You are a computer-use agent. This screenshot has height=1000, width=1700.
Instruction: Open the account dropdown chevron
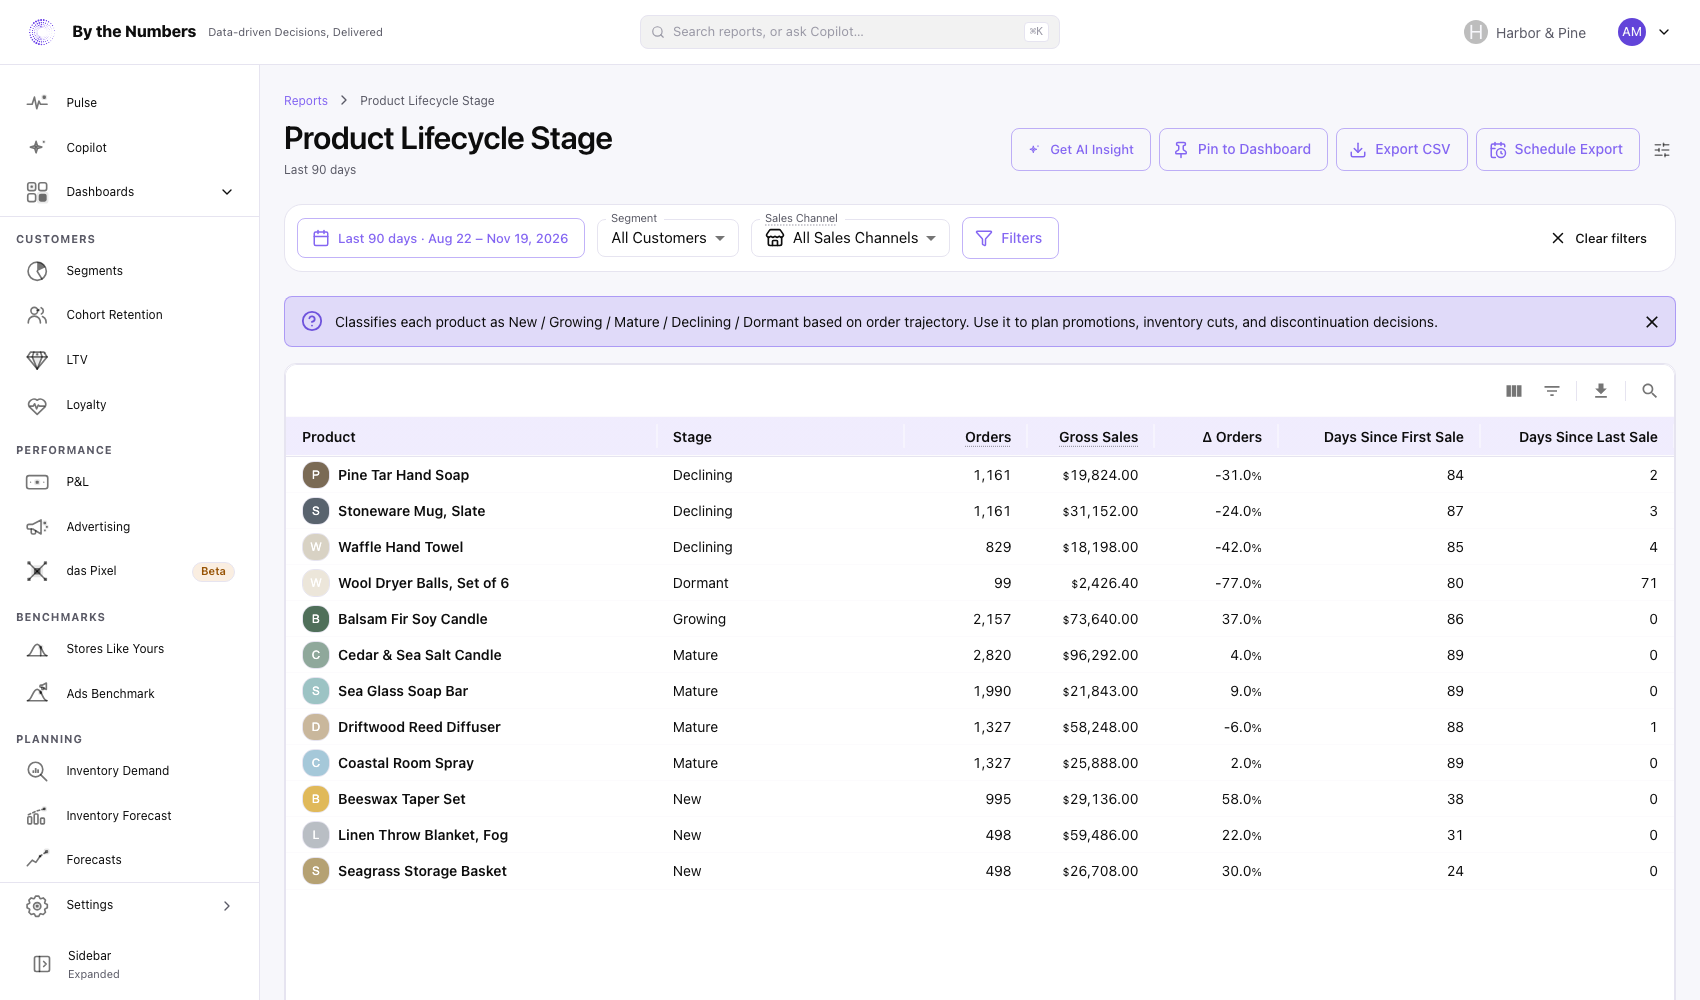point(1664,32)
